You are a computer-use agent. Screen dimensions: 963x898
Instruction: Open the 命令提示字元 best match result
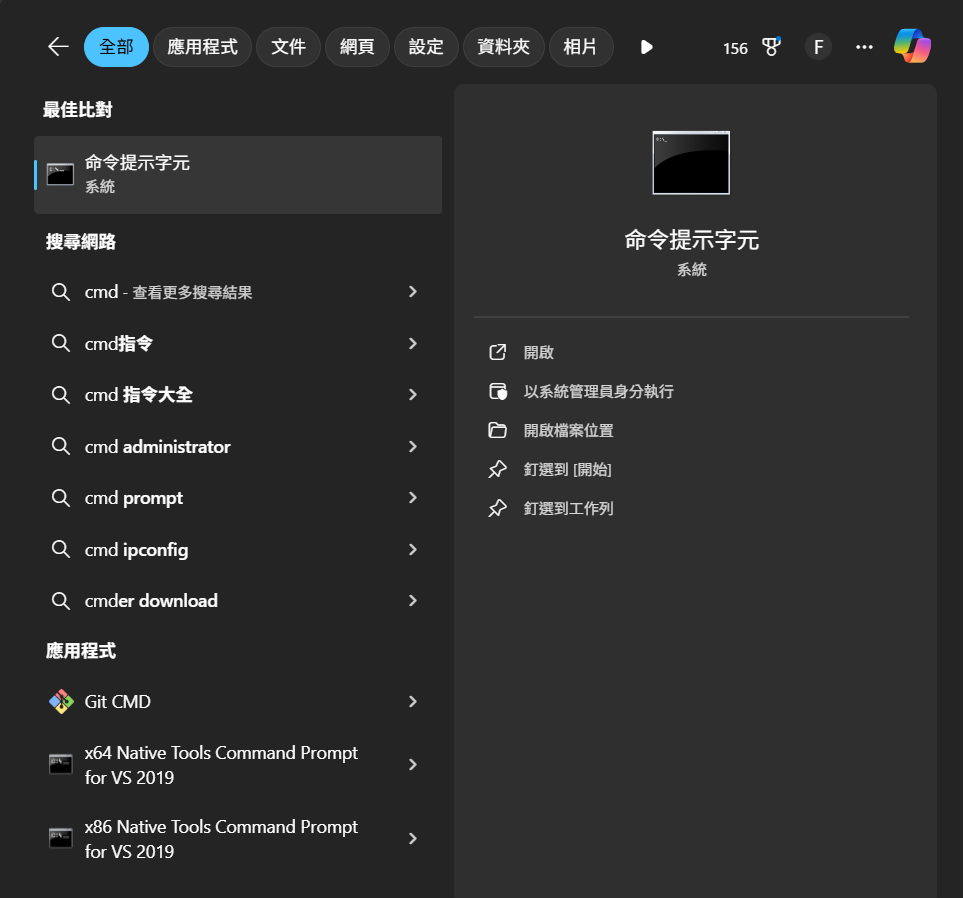click(x=238, y=174)
